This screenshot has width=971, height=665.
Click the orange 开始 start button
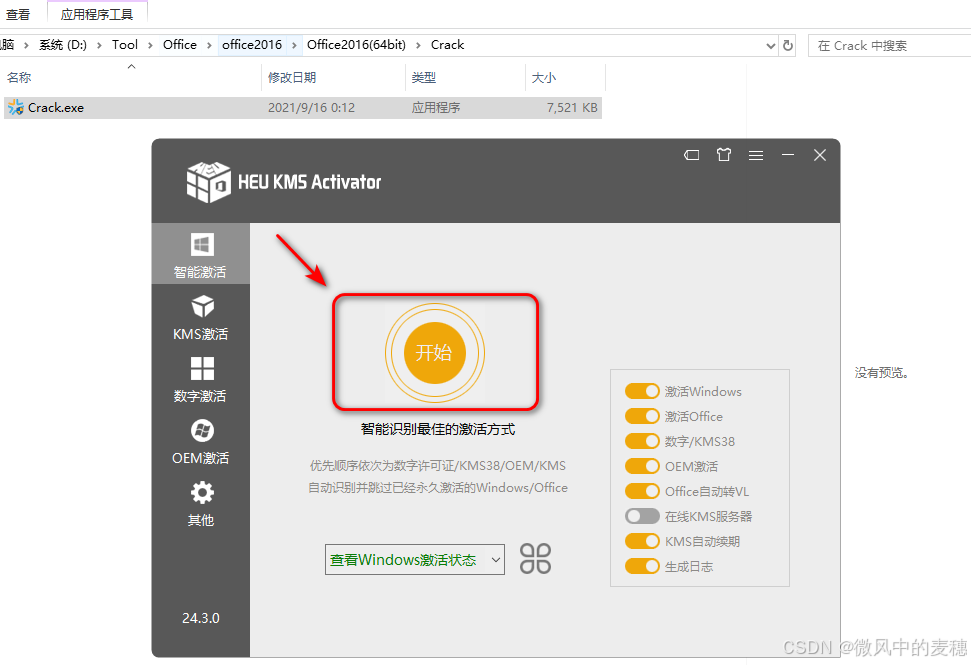click(435, 353)
